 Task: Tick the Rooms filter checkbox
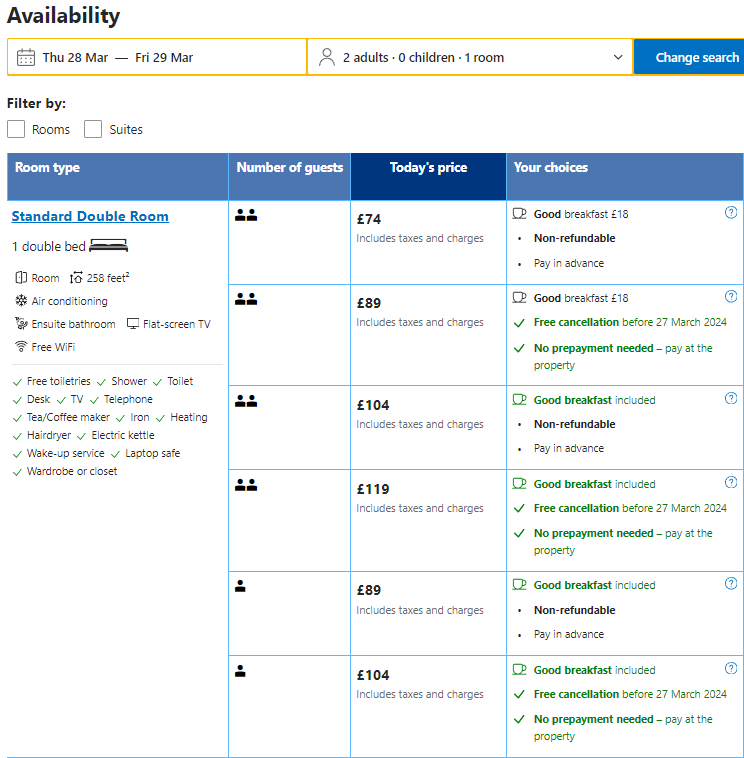point(16,129)
